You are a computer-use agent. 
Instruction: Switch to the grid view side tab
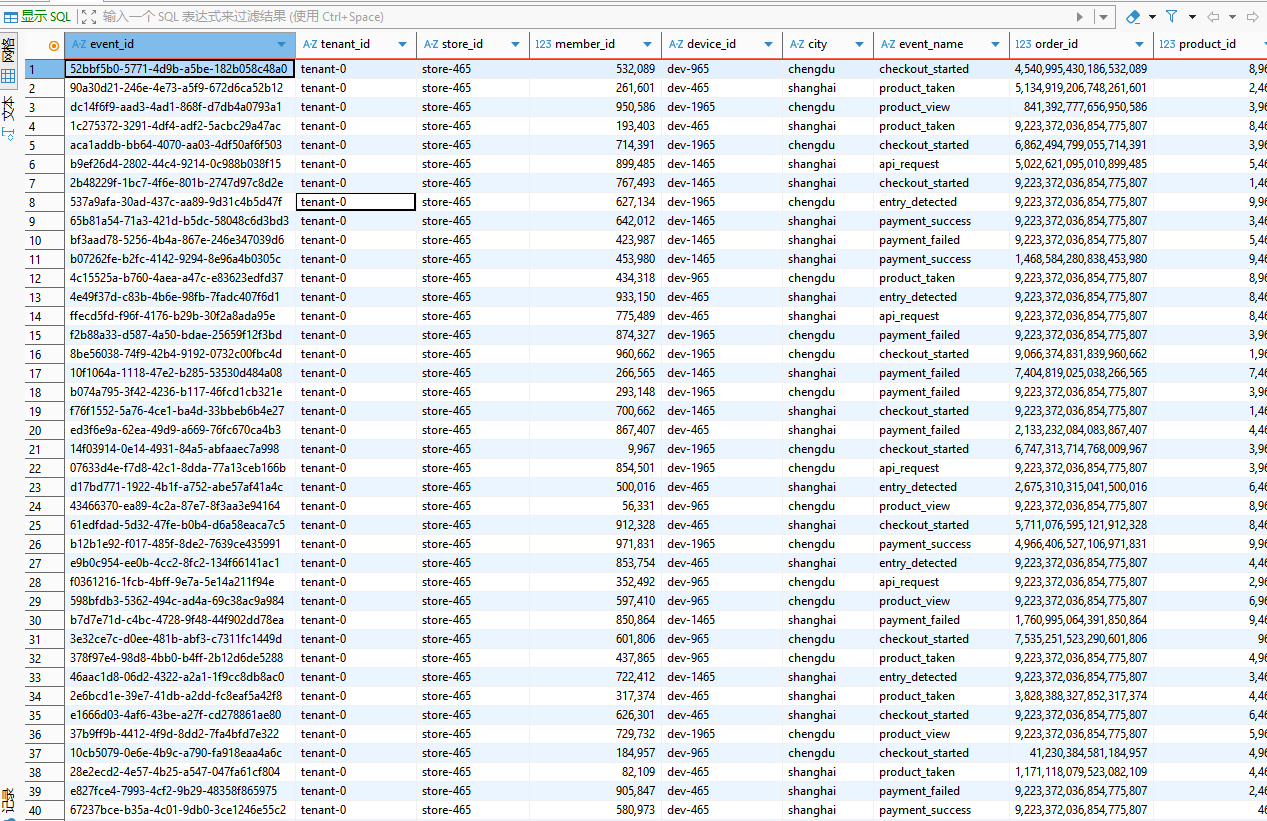8,62
